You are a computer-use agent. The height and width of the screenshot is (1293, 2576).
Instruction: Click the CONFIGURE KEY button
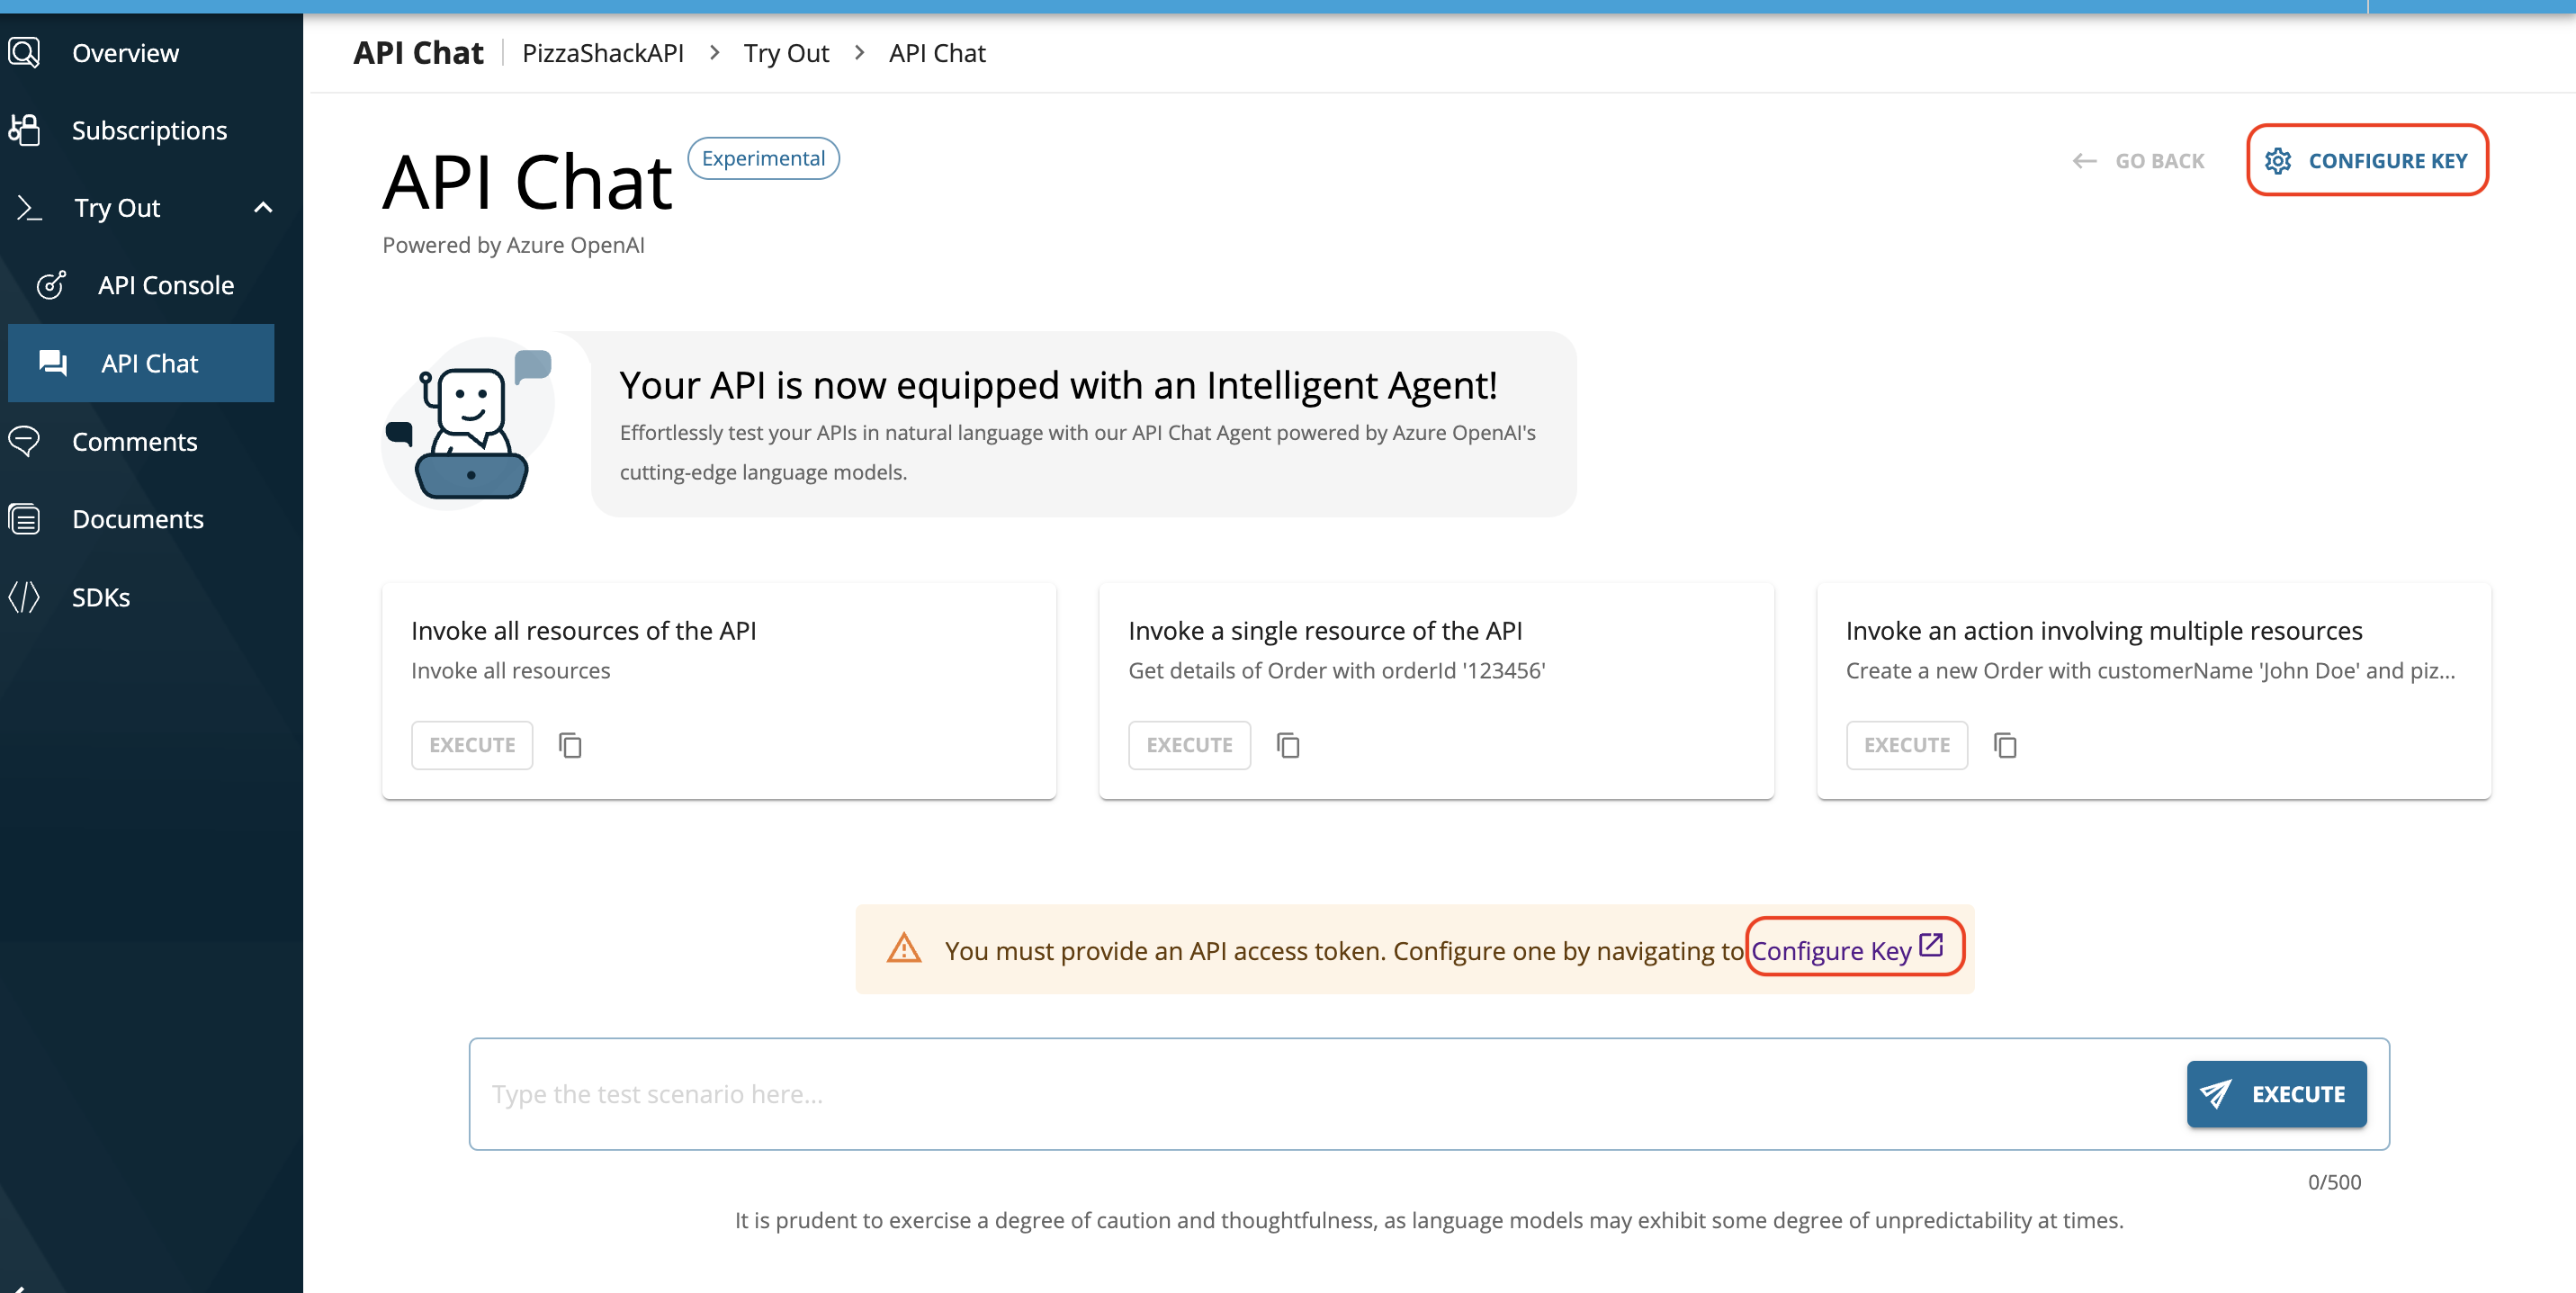[x=2367, y=160]
